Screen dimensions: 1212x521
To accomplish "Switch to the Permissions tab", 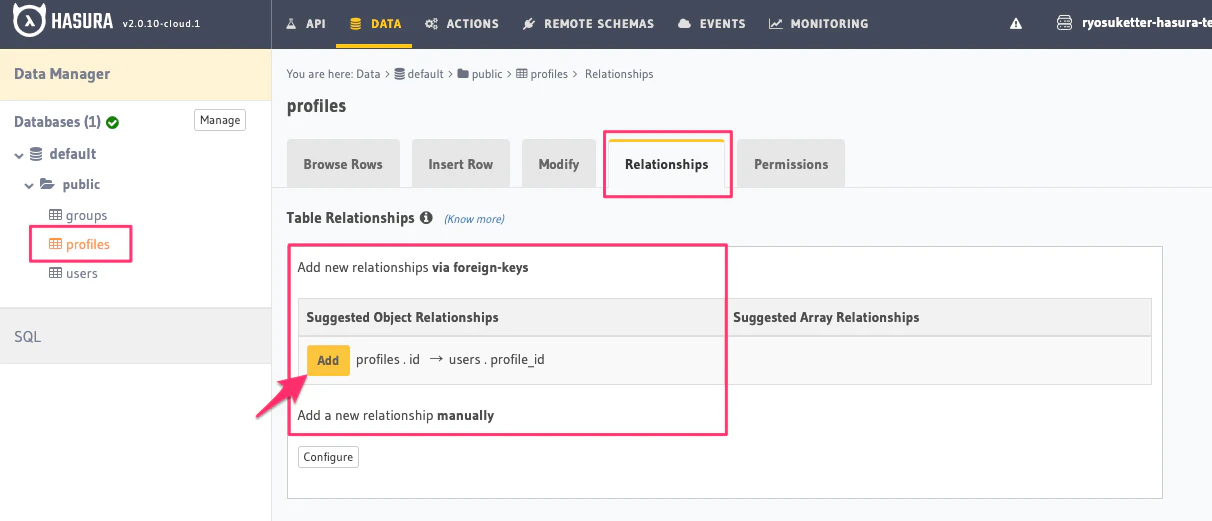I will point(791,163).
